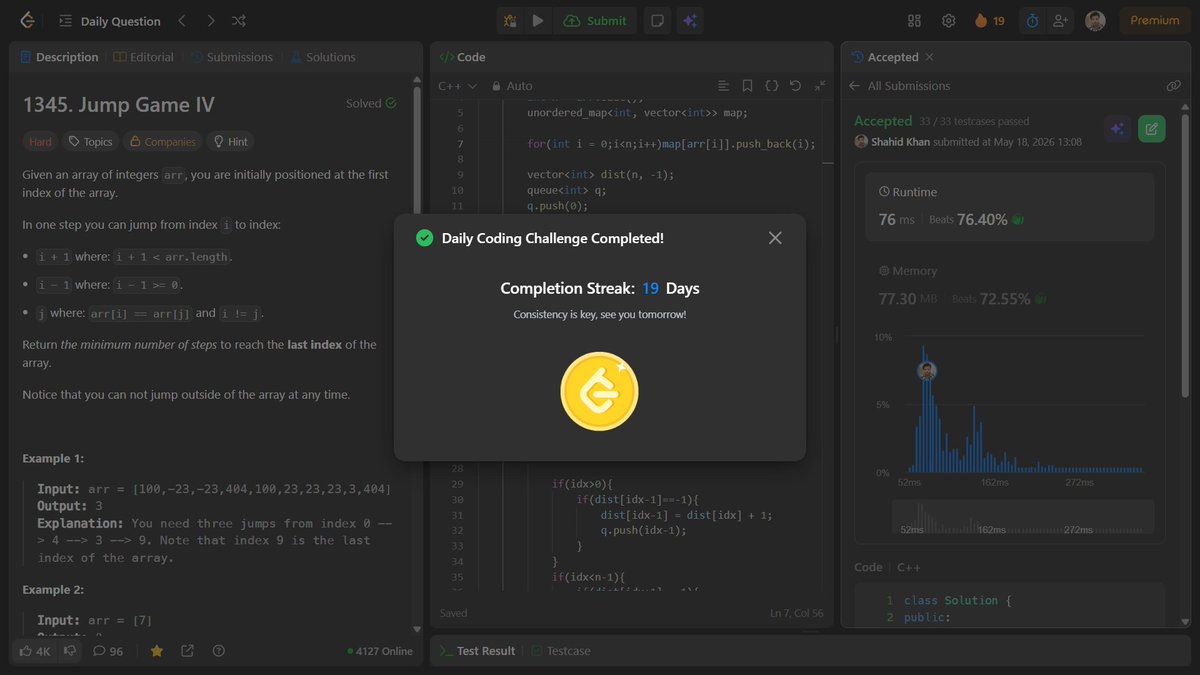Close the Daily Coding Challenge dialog
The image size is (1200, 675).
(775, 238)
